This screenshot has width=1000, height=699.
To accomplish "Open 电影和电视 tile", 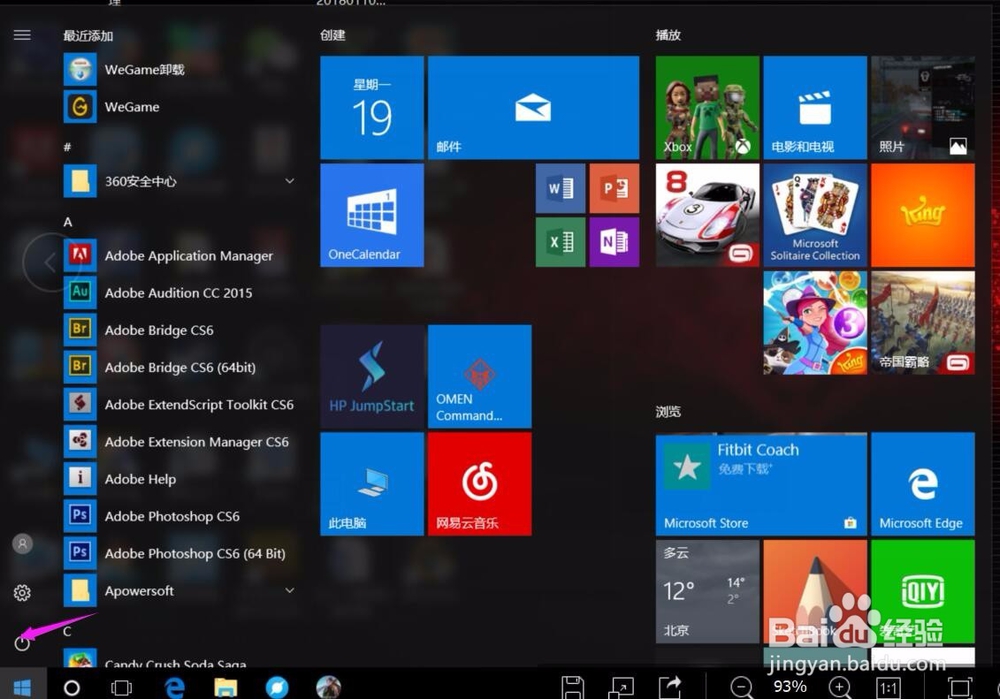I will point(815,107).
